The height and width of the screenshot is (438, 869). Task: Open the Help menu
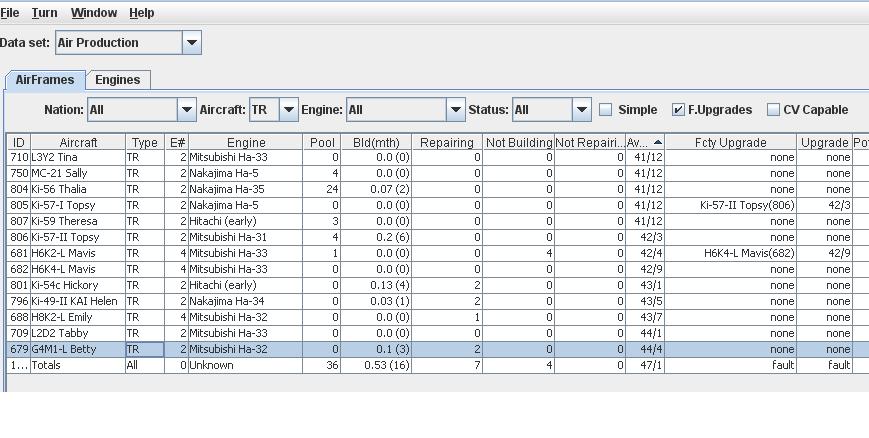[141, 13]
